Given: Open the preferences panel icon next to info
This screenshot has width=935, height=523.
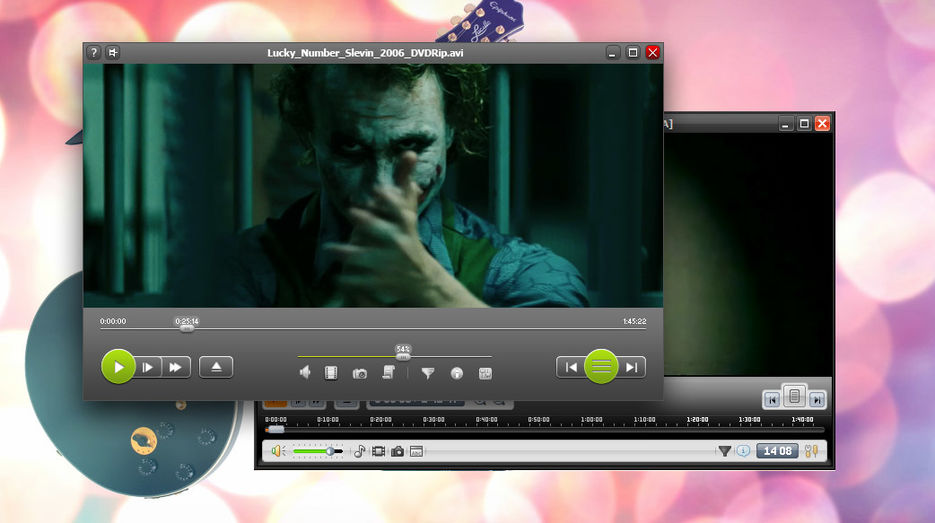Looking at the screenshot, I should pos(485,374).
